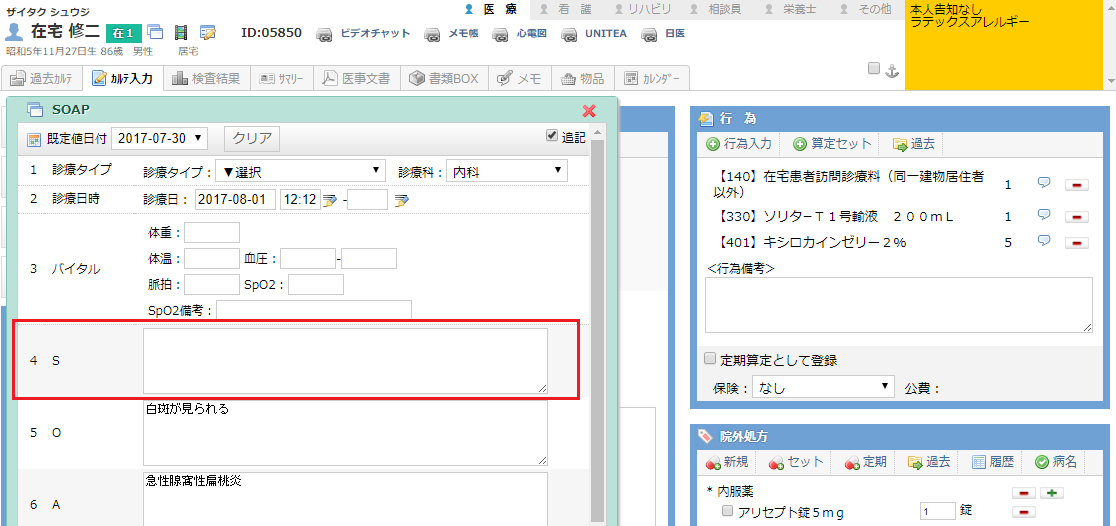Click the comment bubble for 【140】在宅患者訪問診療料
Image resolution: width=1116 pixels, height=526 pixels.
[x=1044, y=184]
